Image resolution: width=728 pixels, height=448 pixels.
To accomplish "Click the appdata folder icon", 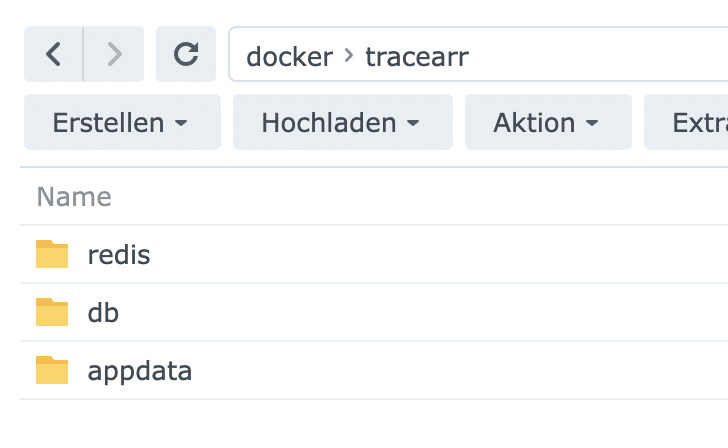I will point(52,371).
